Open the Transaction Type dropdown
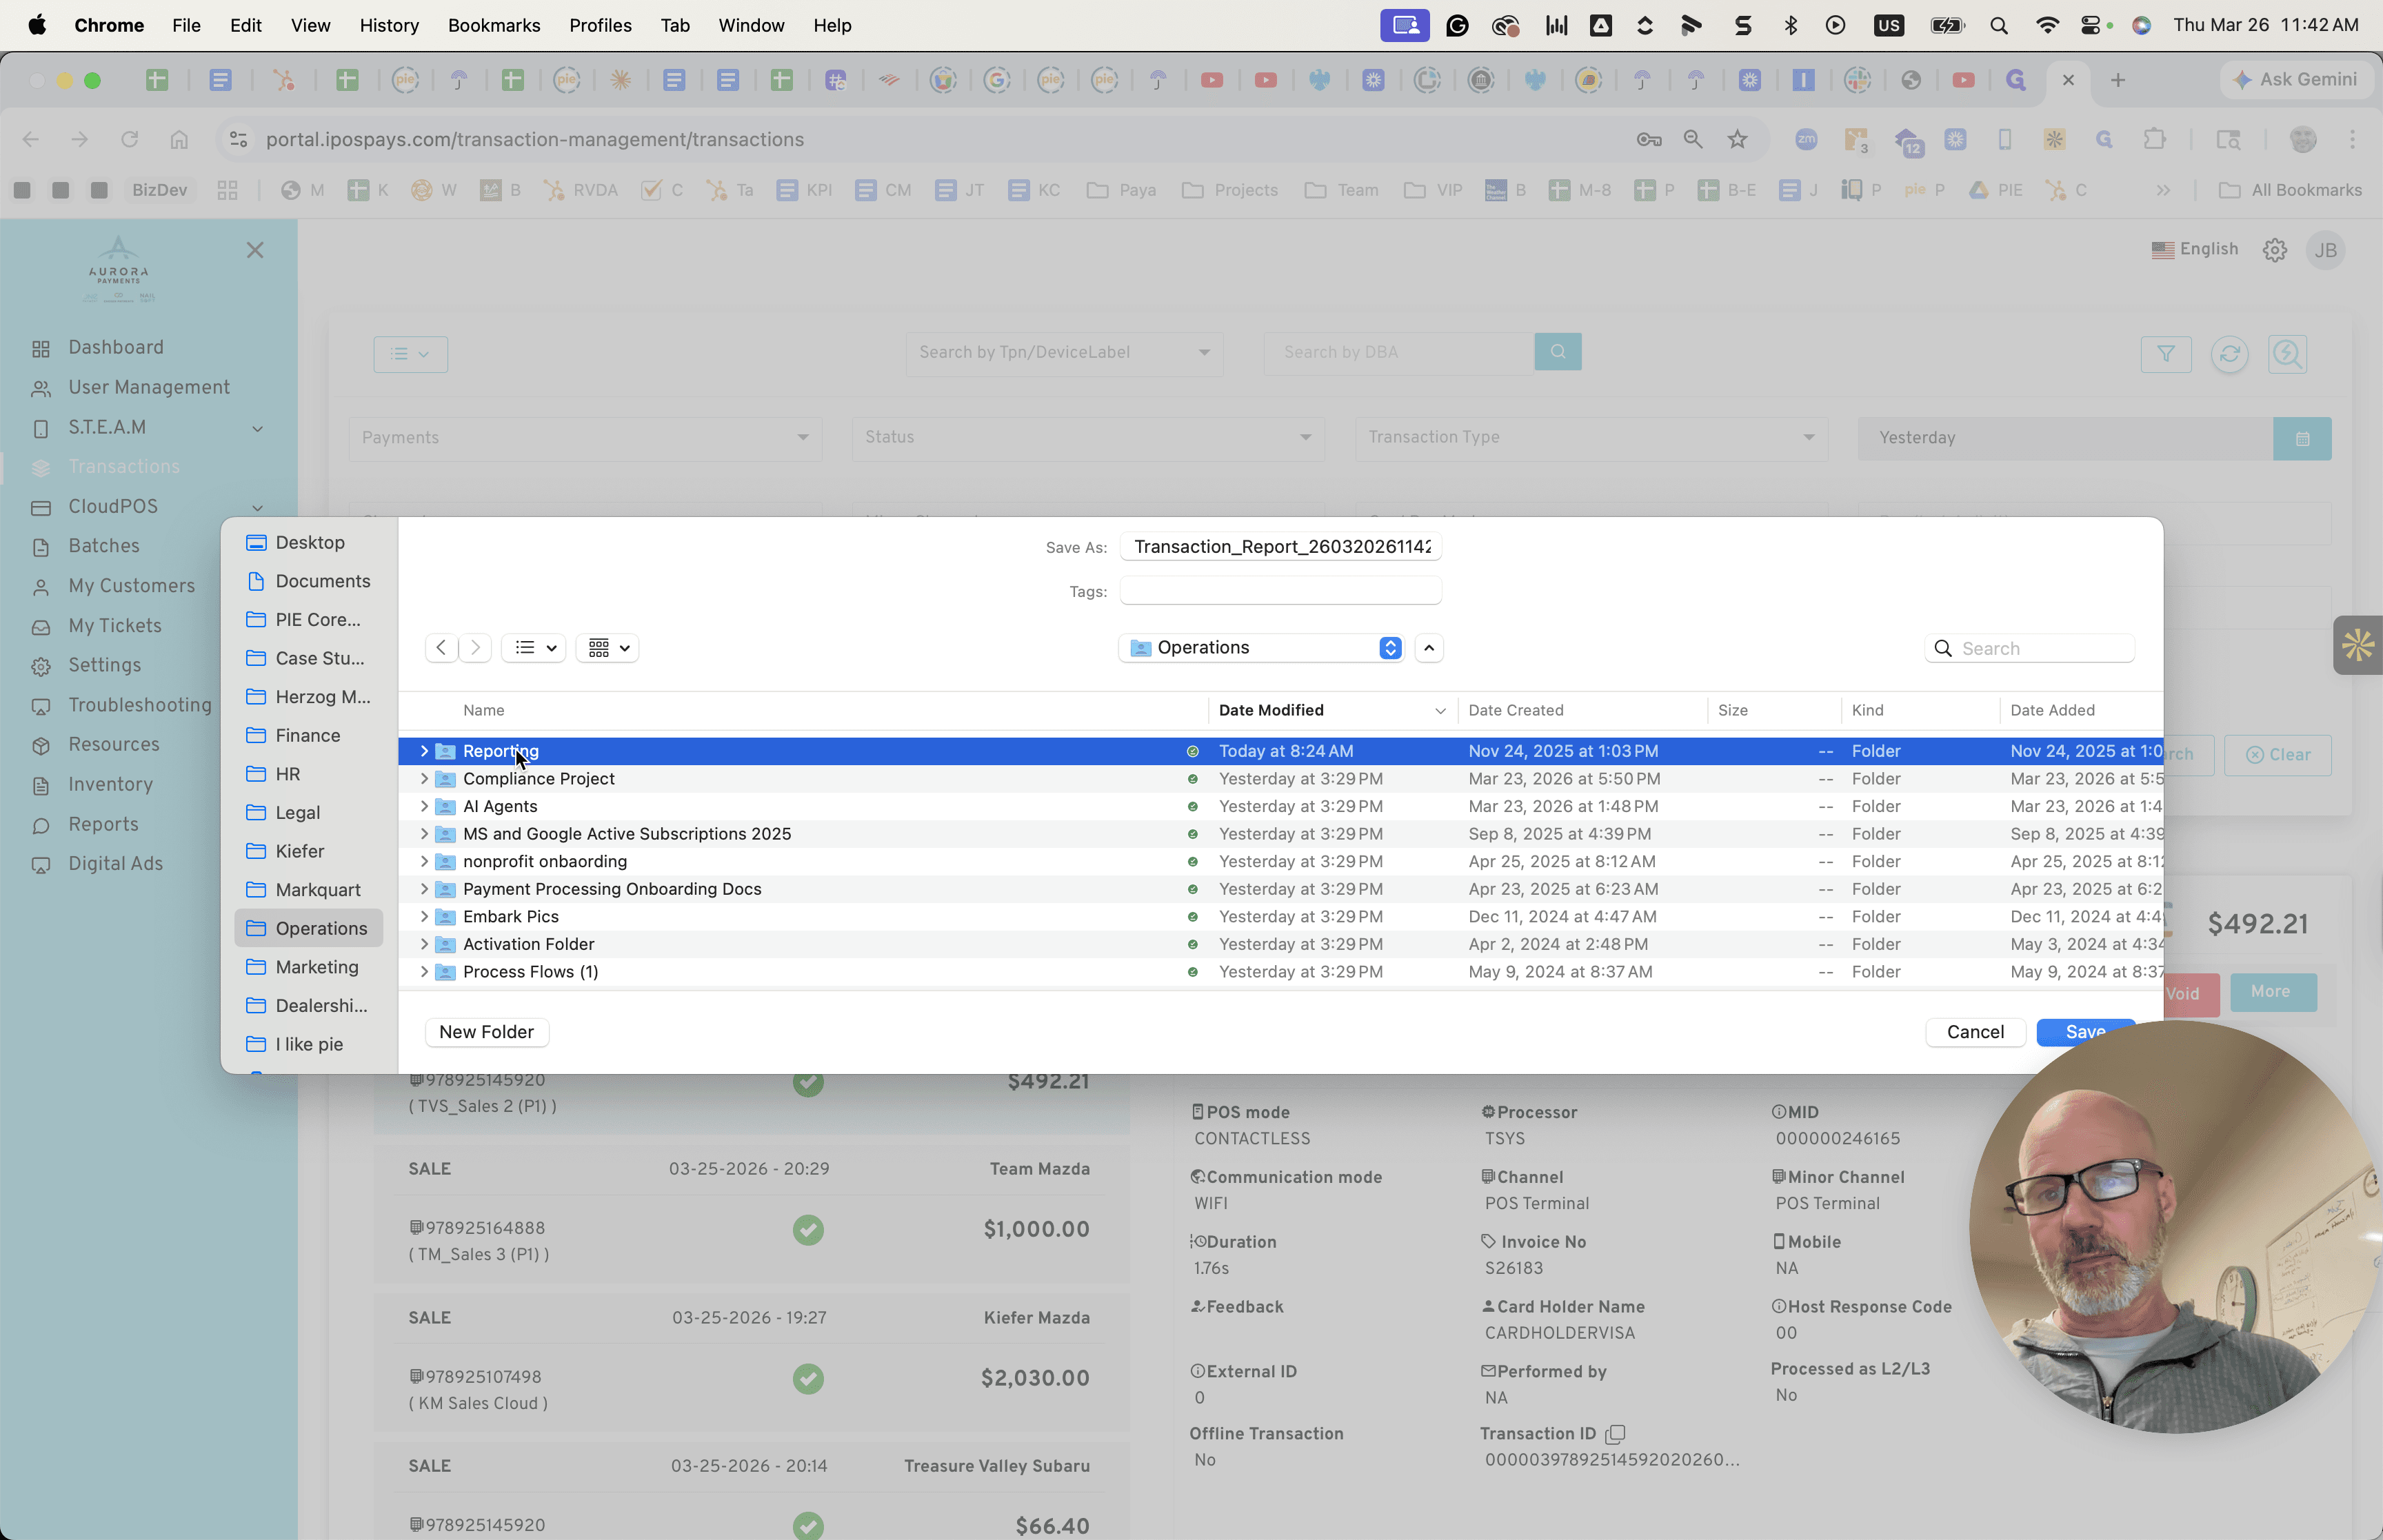Screen dimensions: 2383x1540 coord(1591,438)
